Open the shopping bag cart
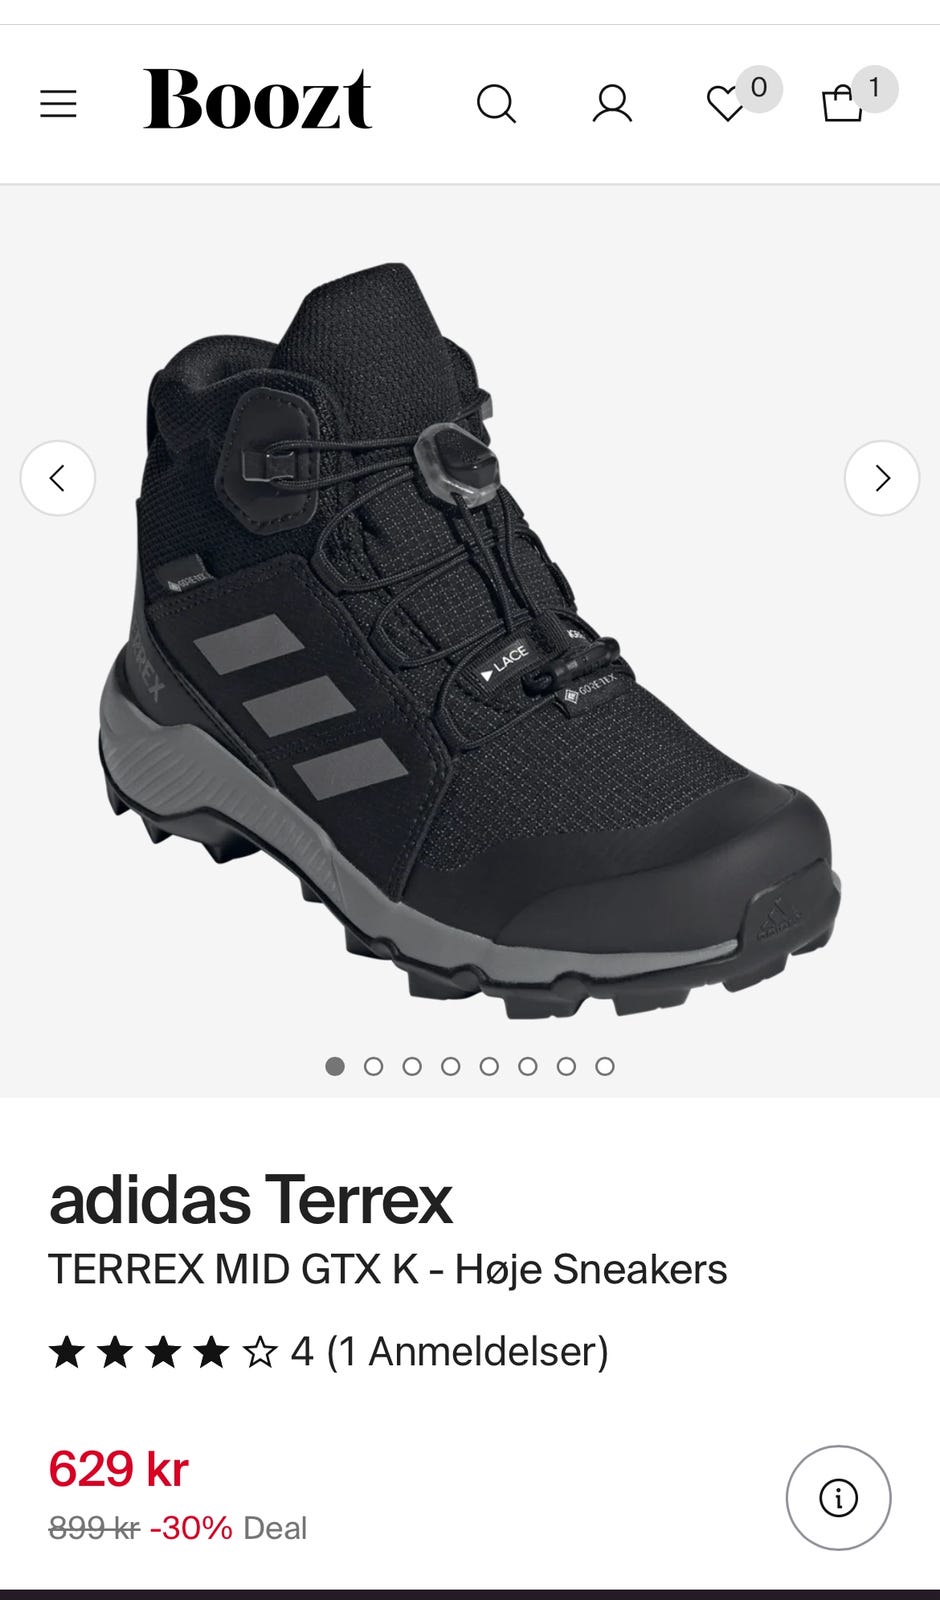Screen dimensions: 940x1600 (842, 104)
